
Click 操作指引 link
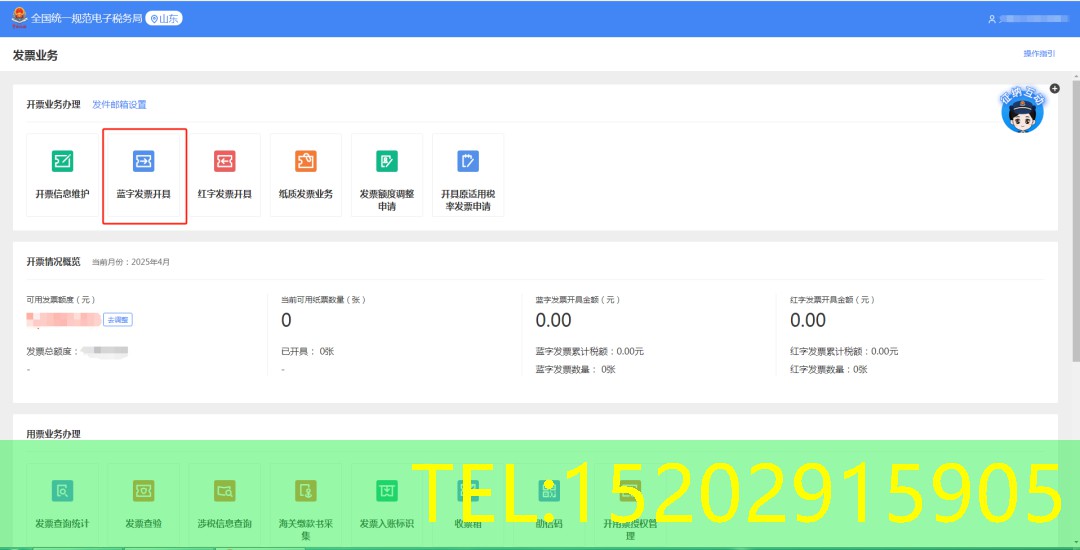click(1039, 54)
